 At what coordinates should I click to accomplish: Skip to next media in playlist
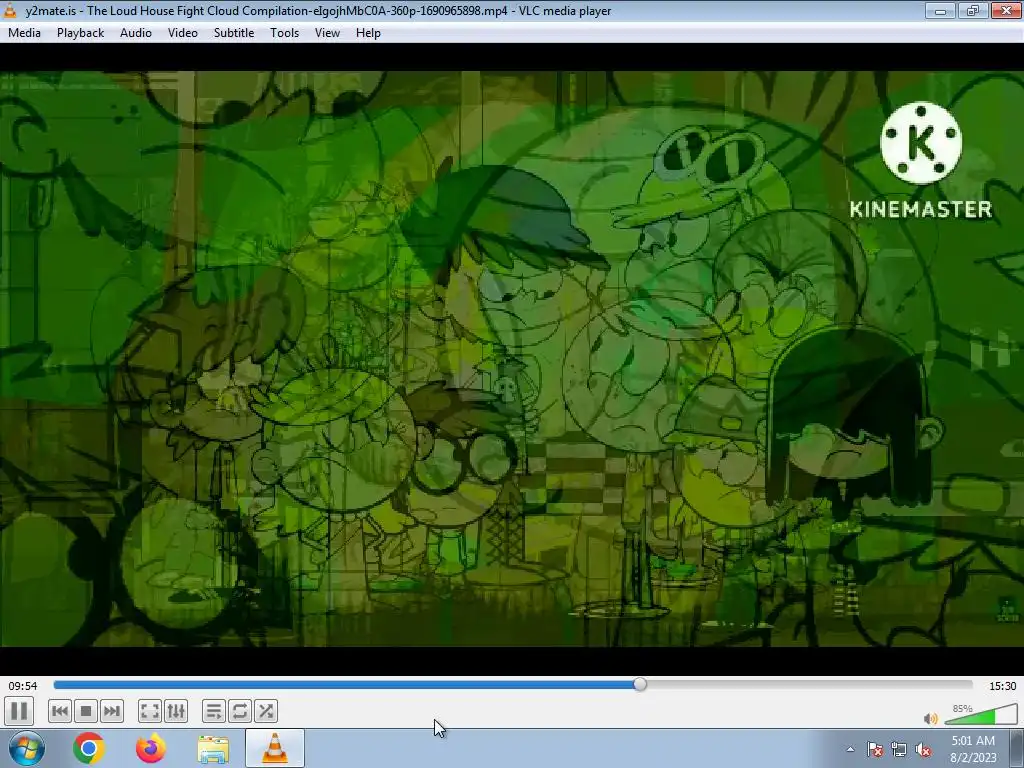pyautogui.click(x=112, y=711)
